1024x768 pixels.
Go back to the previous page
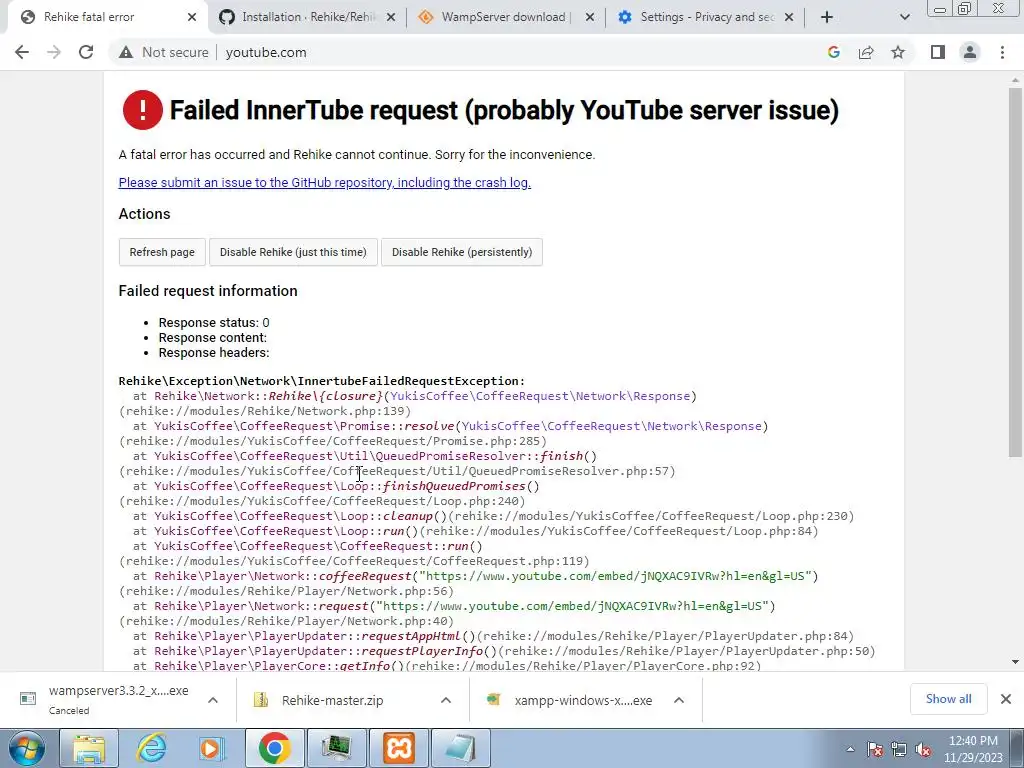point(22,52)
